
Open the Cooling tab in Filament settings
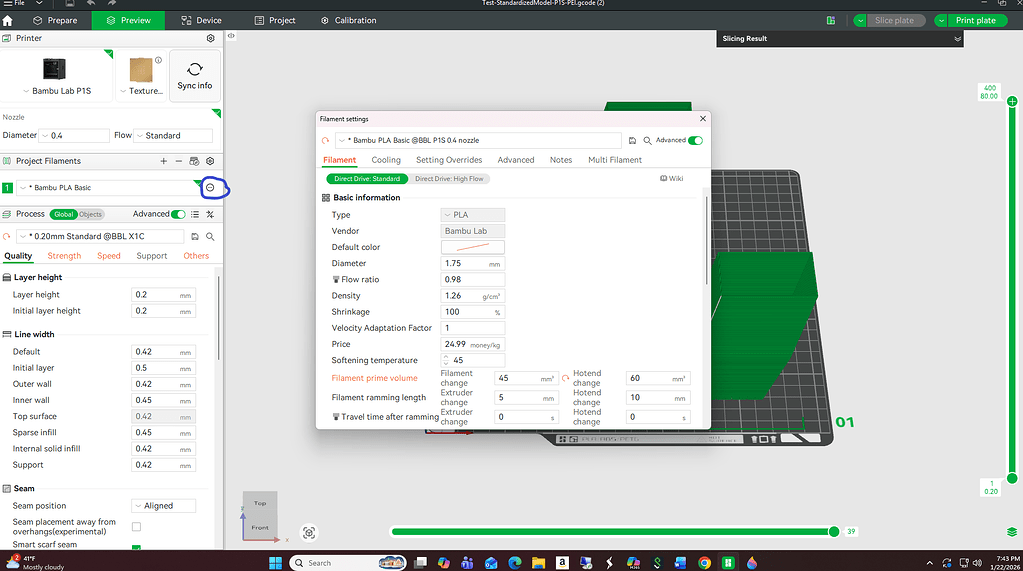pyautogui.click(x=386, y=160)
